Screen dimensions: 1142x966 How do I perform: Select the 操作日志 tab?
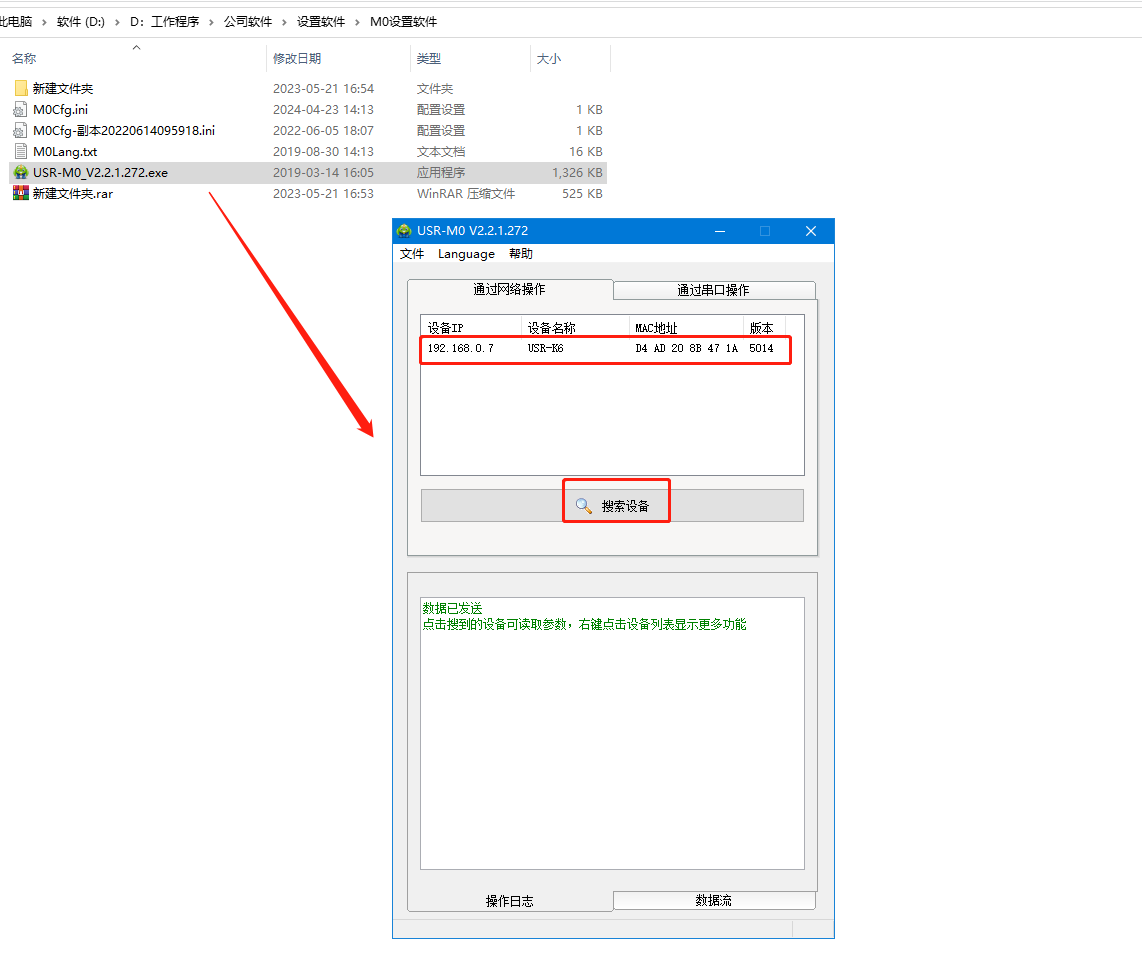click(x=509, y=901)
